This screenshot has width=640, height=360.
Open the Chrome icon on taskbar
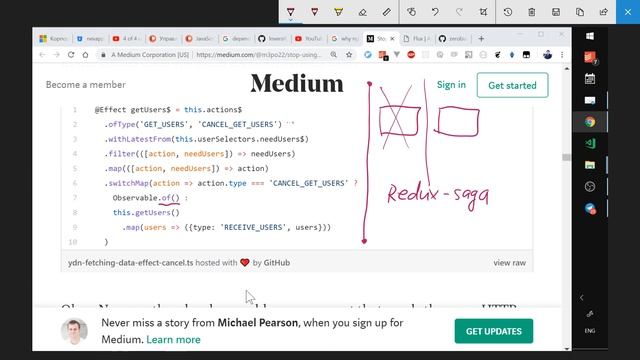590,122
